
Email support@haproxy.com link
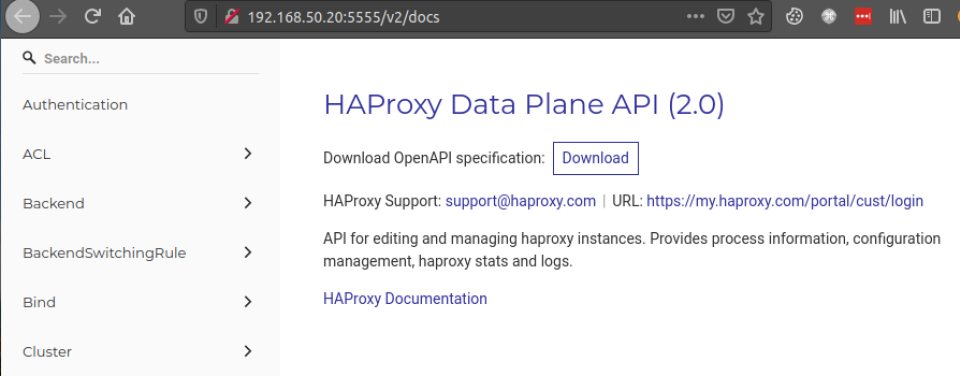tap(520, 201)
